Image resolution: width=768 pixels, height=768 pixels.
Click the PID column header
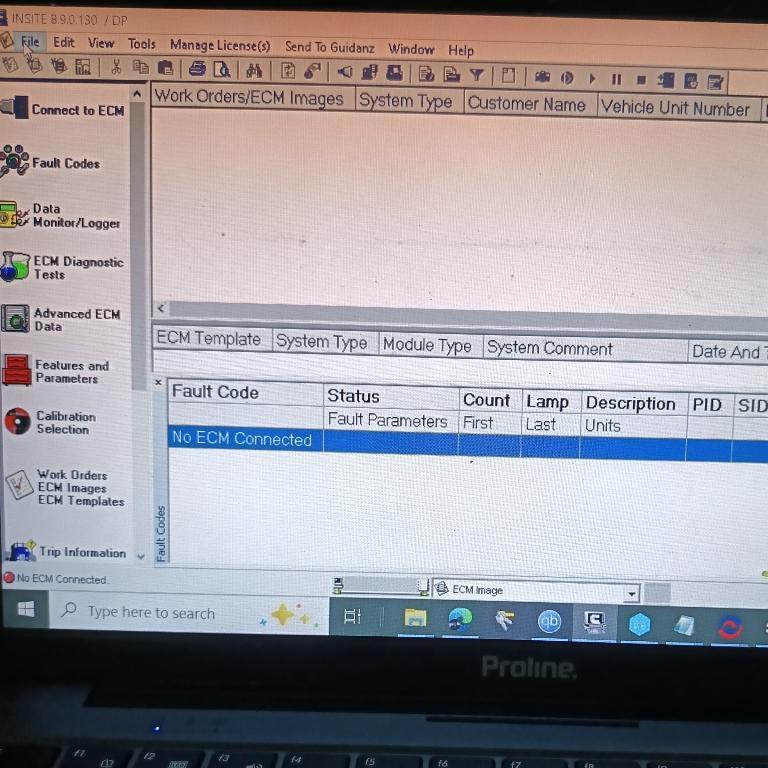coord(710,405)
